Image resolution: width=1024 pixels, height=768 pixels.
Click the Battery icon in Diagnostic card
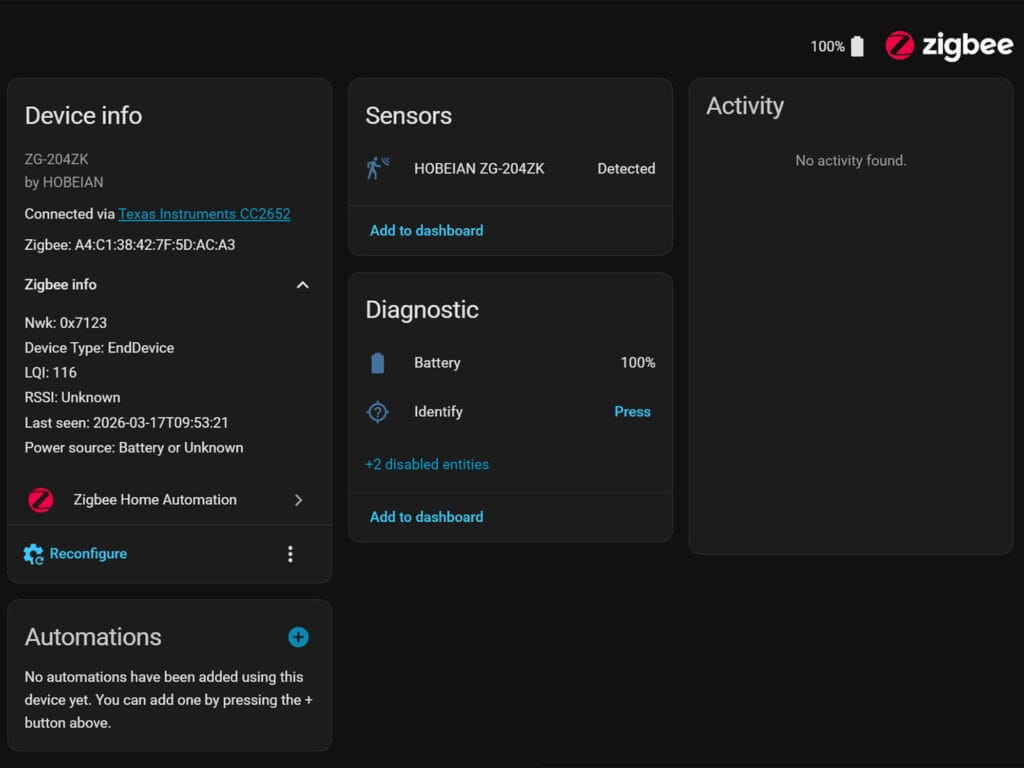coord(377,363)
